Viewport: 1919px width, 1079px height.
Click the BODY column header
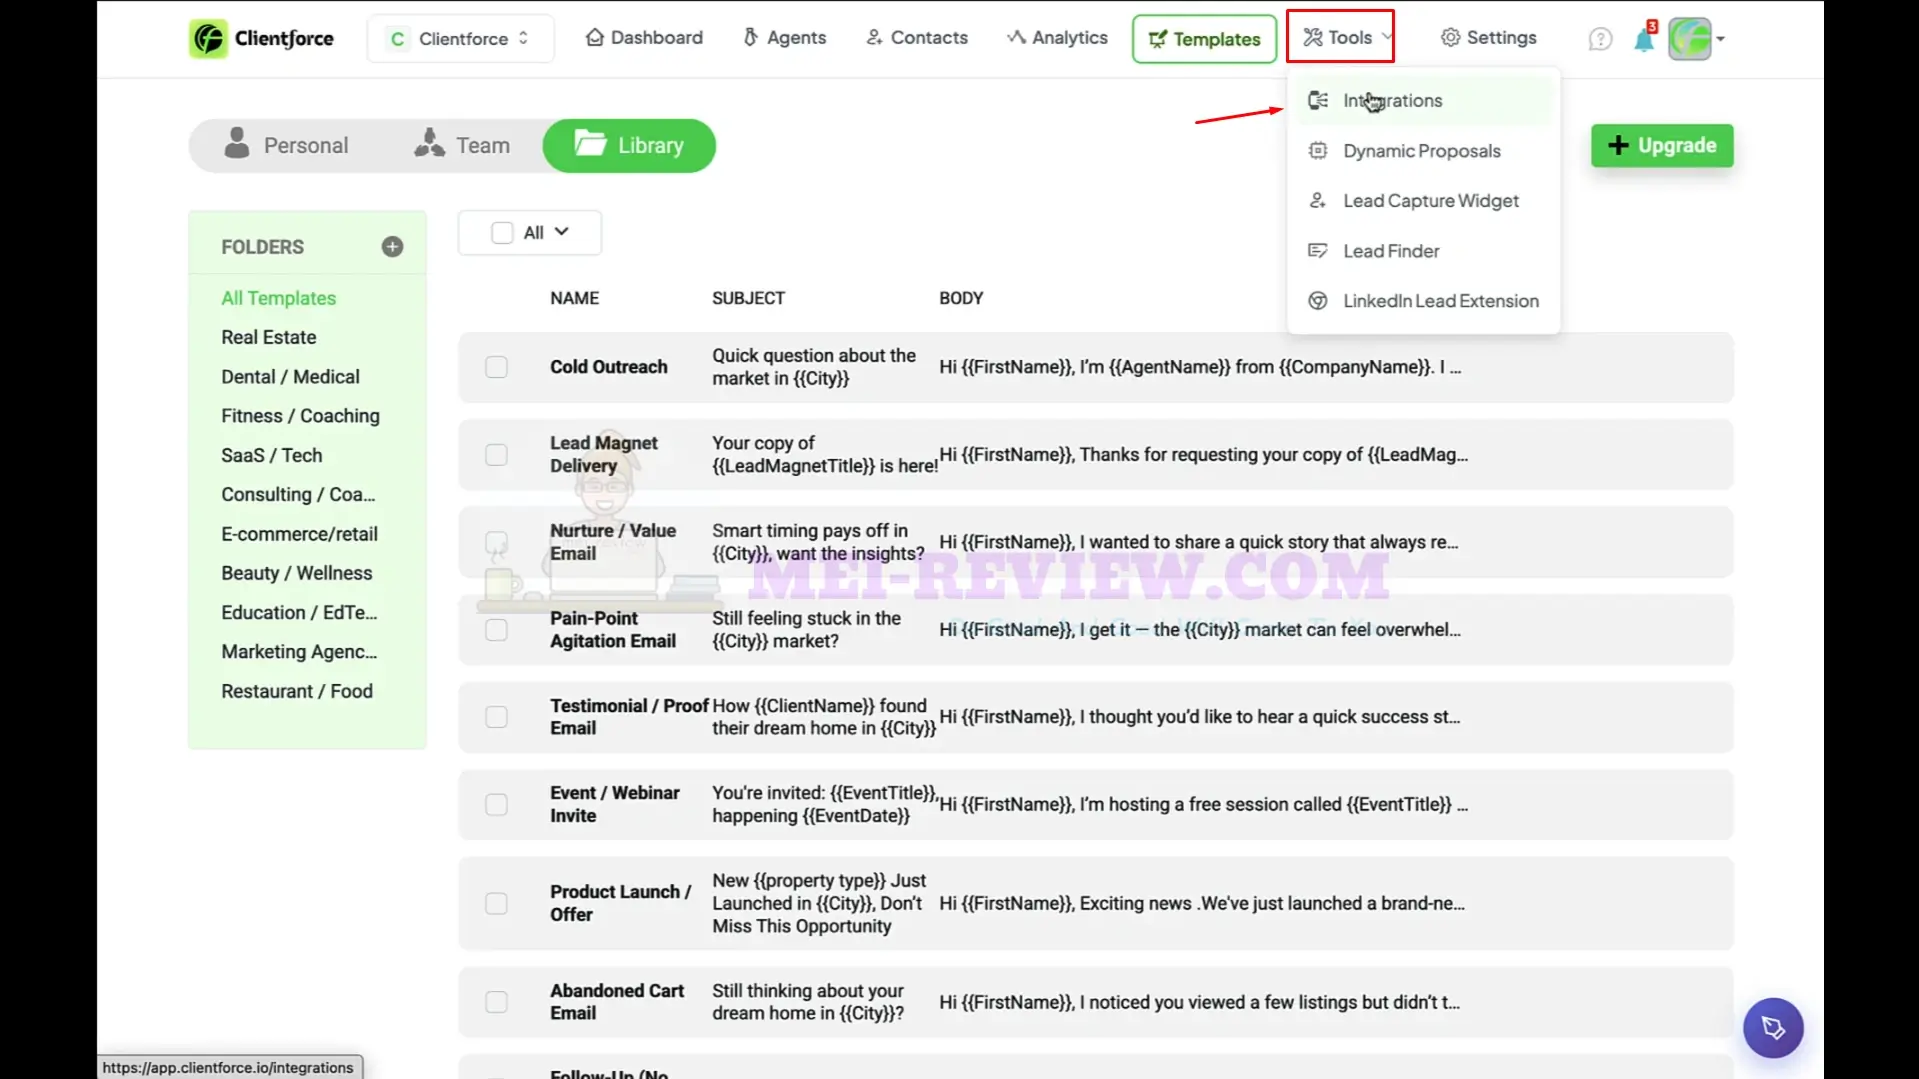click(x=960, y=298)
